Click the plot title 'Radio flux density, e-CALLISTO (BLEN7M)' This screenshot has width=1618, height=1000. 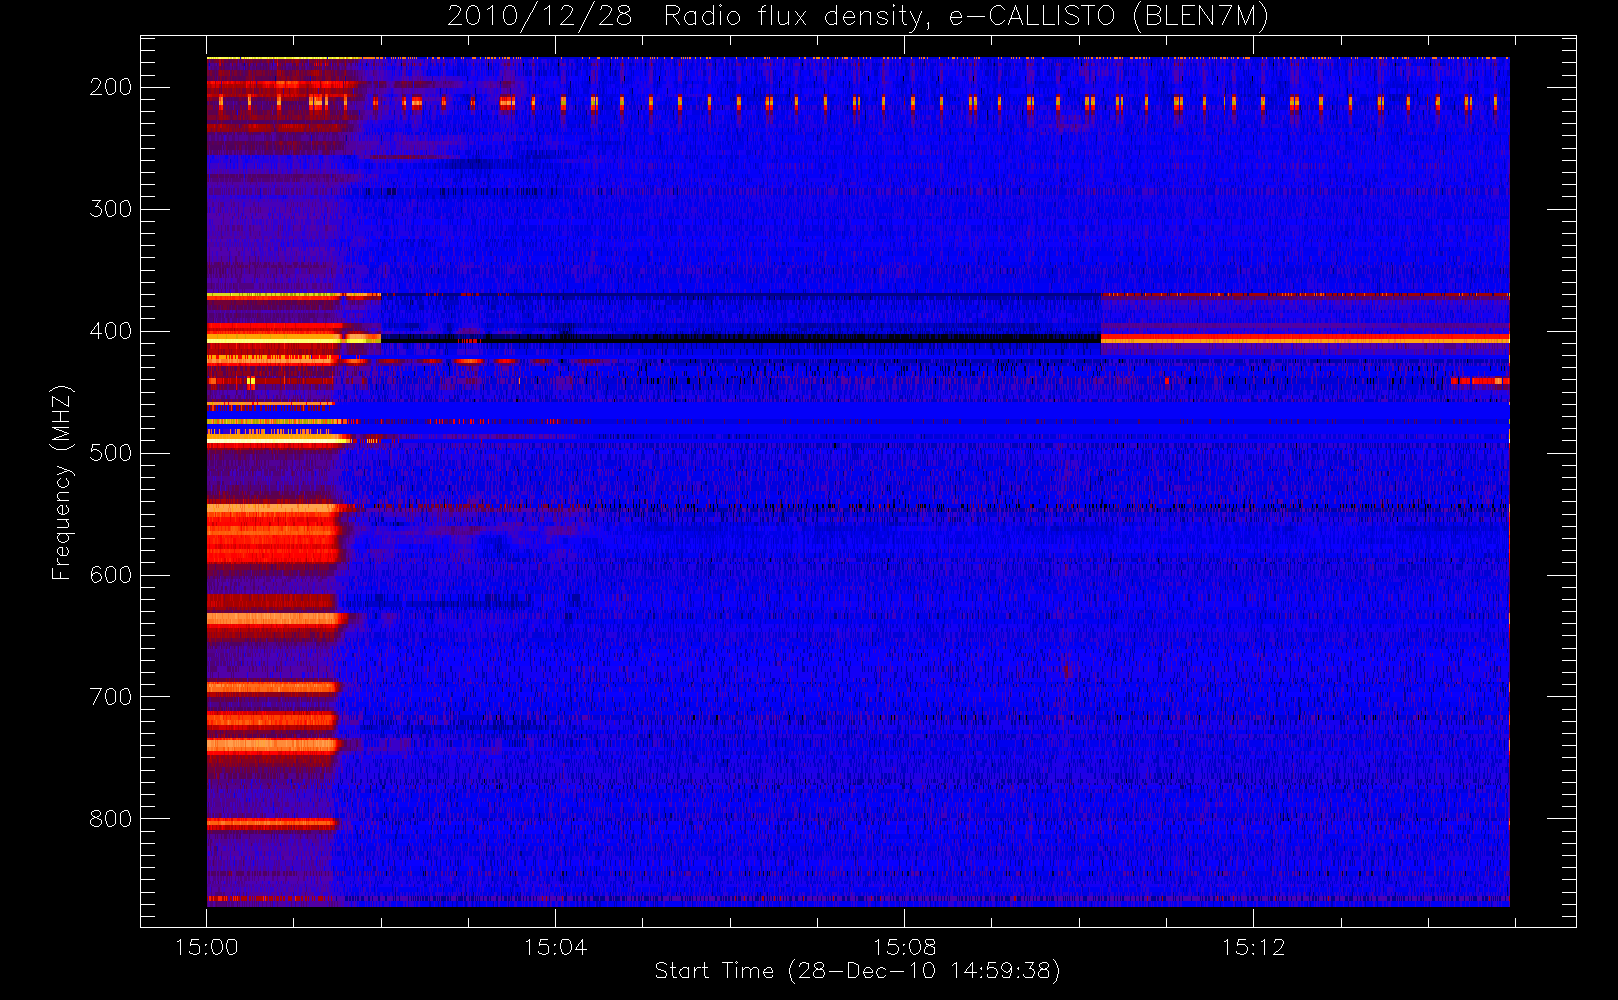966,17
